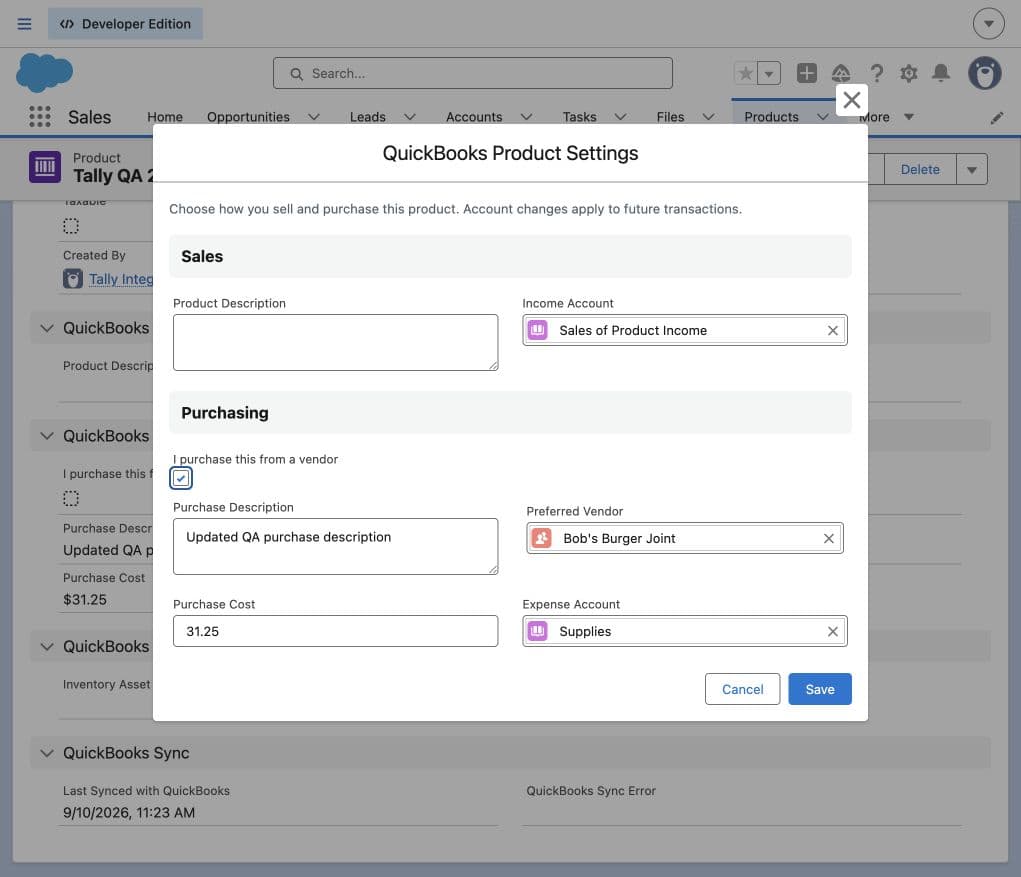This screenshot has width=1021, height=877.
Task: Click the edit navigation pencil icon
Action: [996, 118]
